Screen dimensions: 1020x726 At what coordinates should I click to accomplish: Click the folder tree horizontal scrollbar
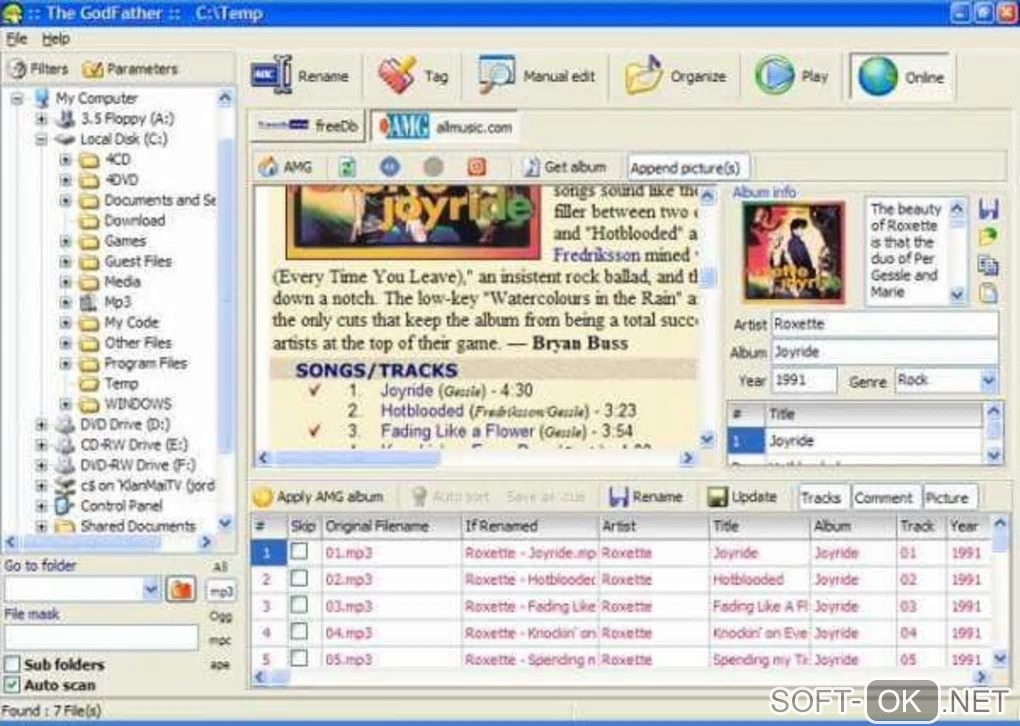click(108, 541)
